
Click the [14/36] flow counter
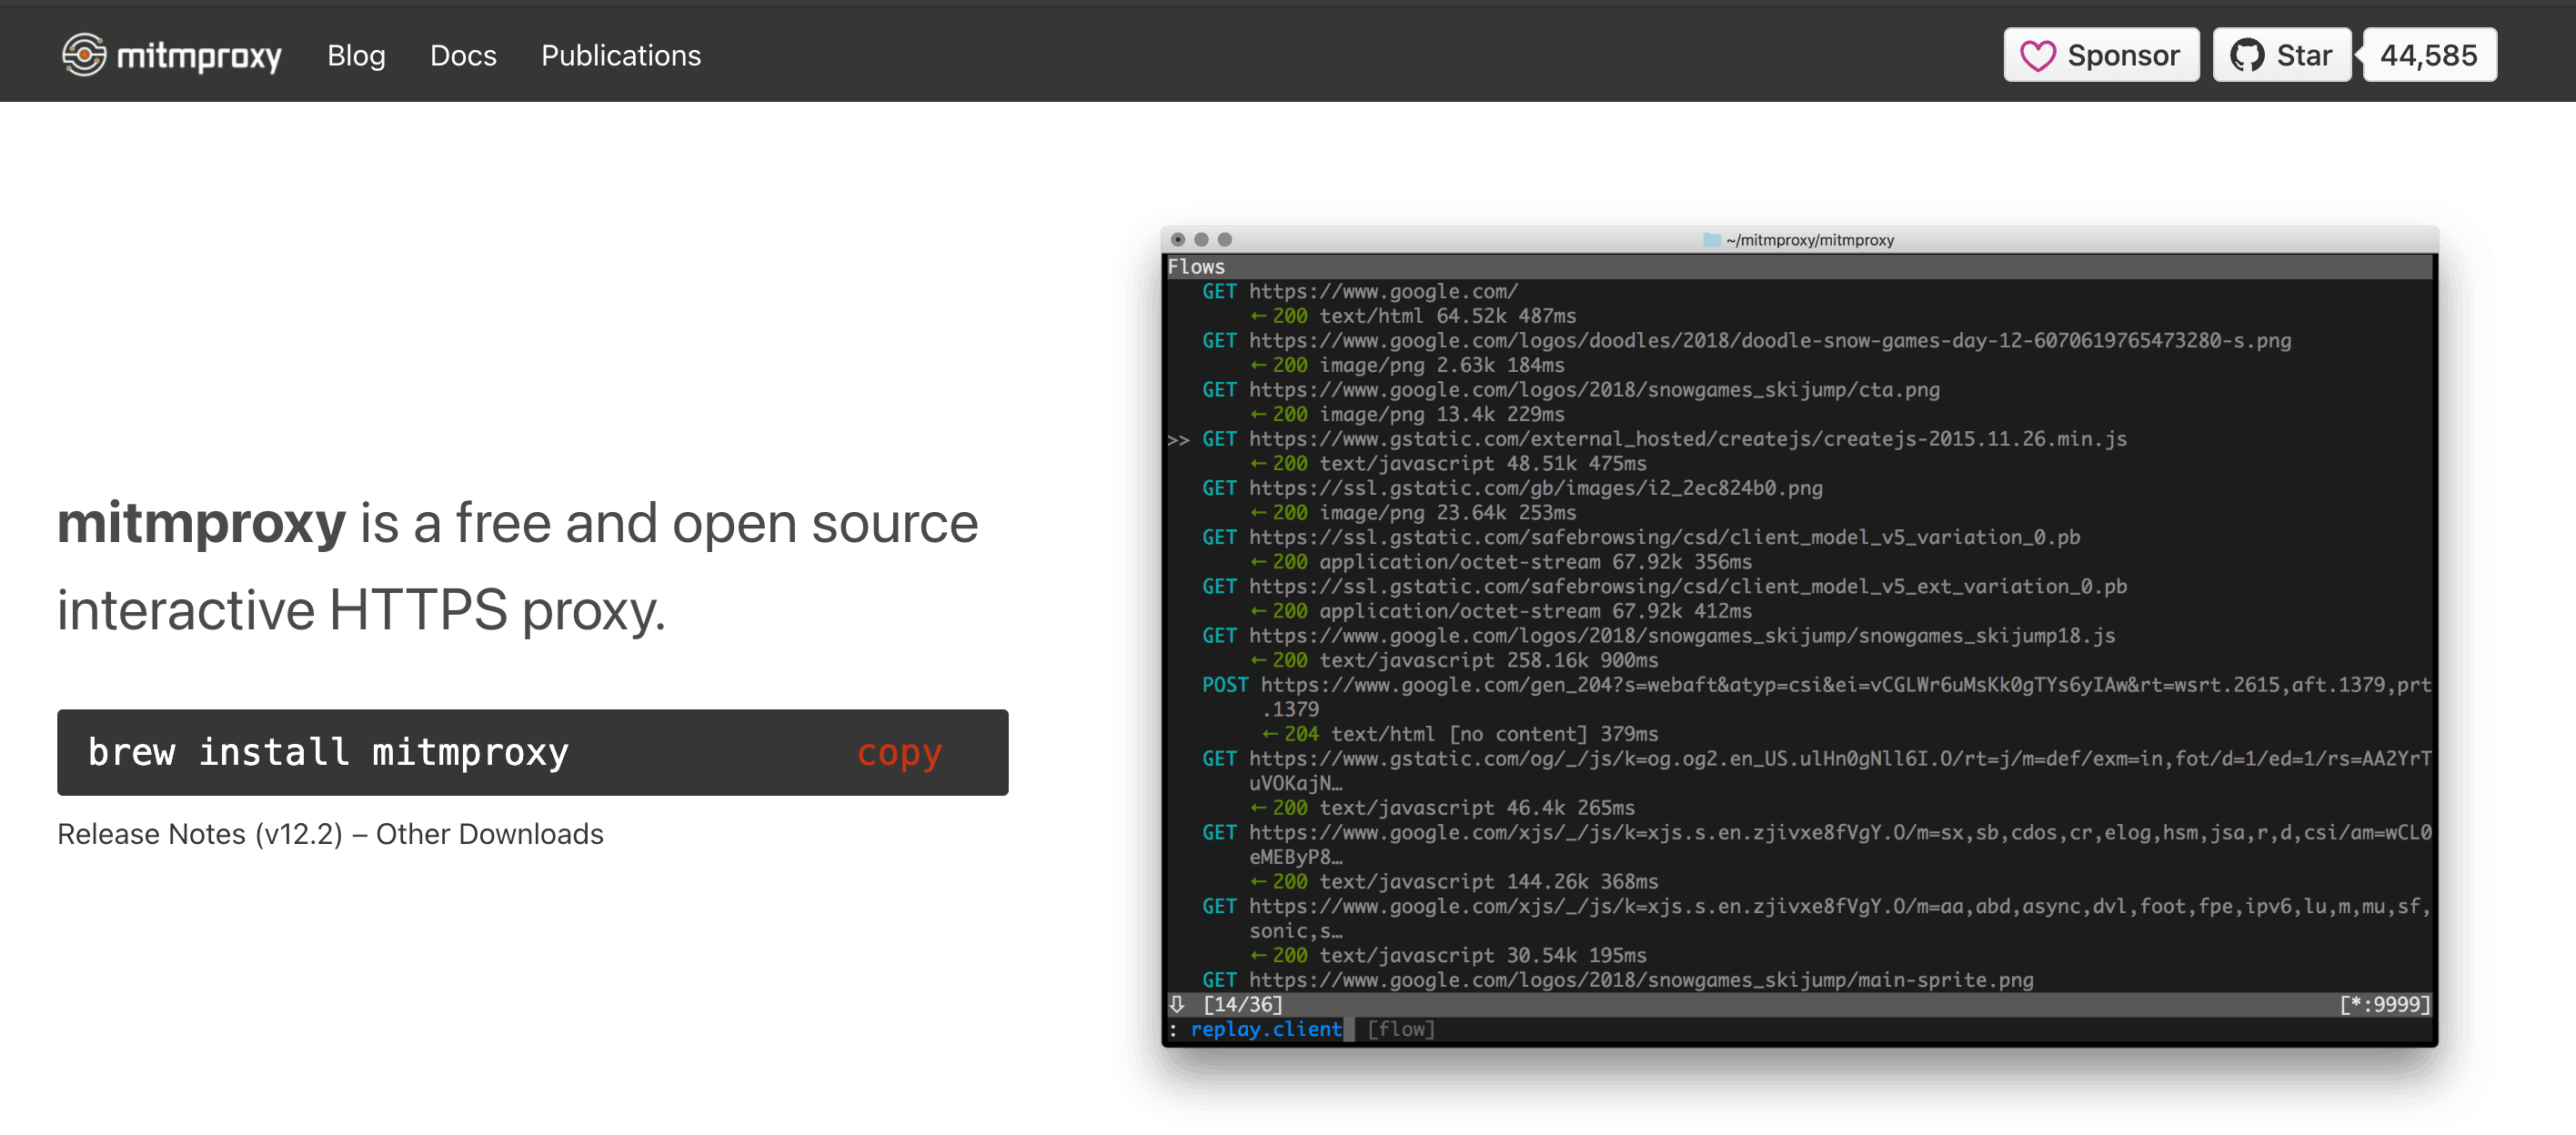pos(1242,1004)
